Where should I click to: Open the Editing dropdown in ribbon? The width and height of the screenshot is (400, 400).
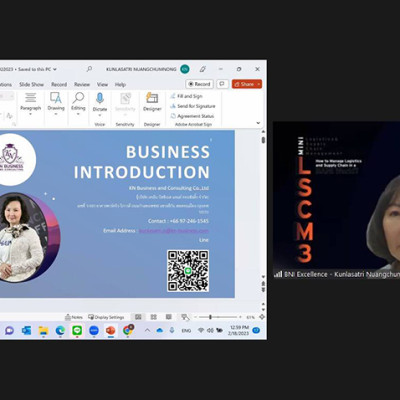(78, 104)
